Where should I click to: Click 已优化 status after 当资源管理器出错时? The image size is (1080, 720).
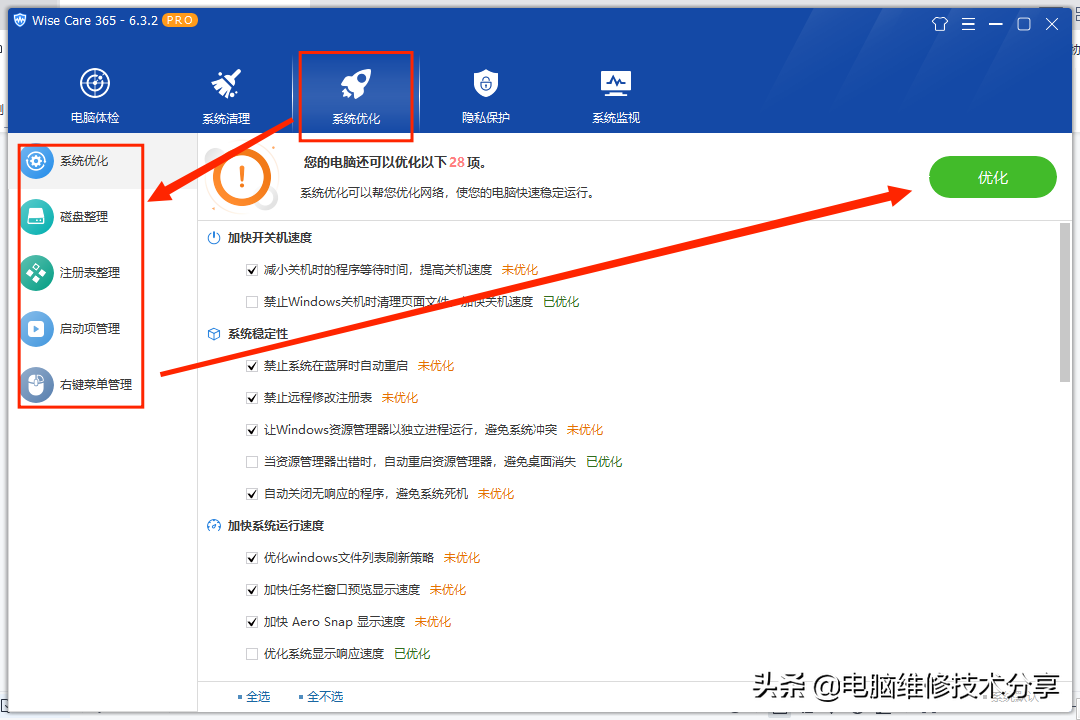coord(604,462)
